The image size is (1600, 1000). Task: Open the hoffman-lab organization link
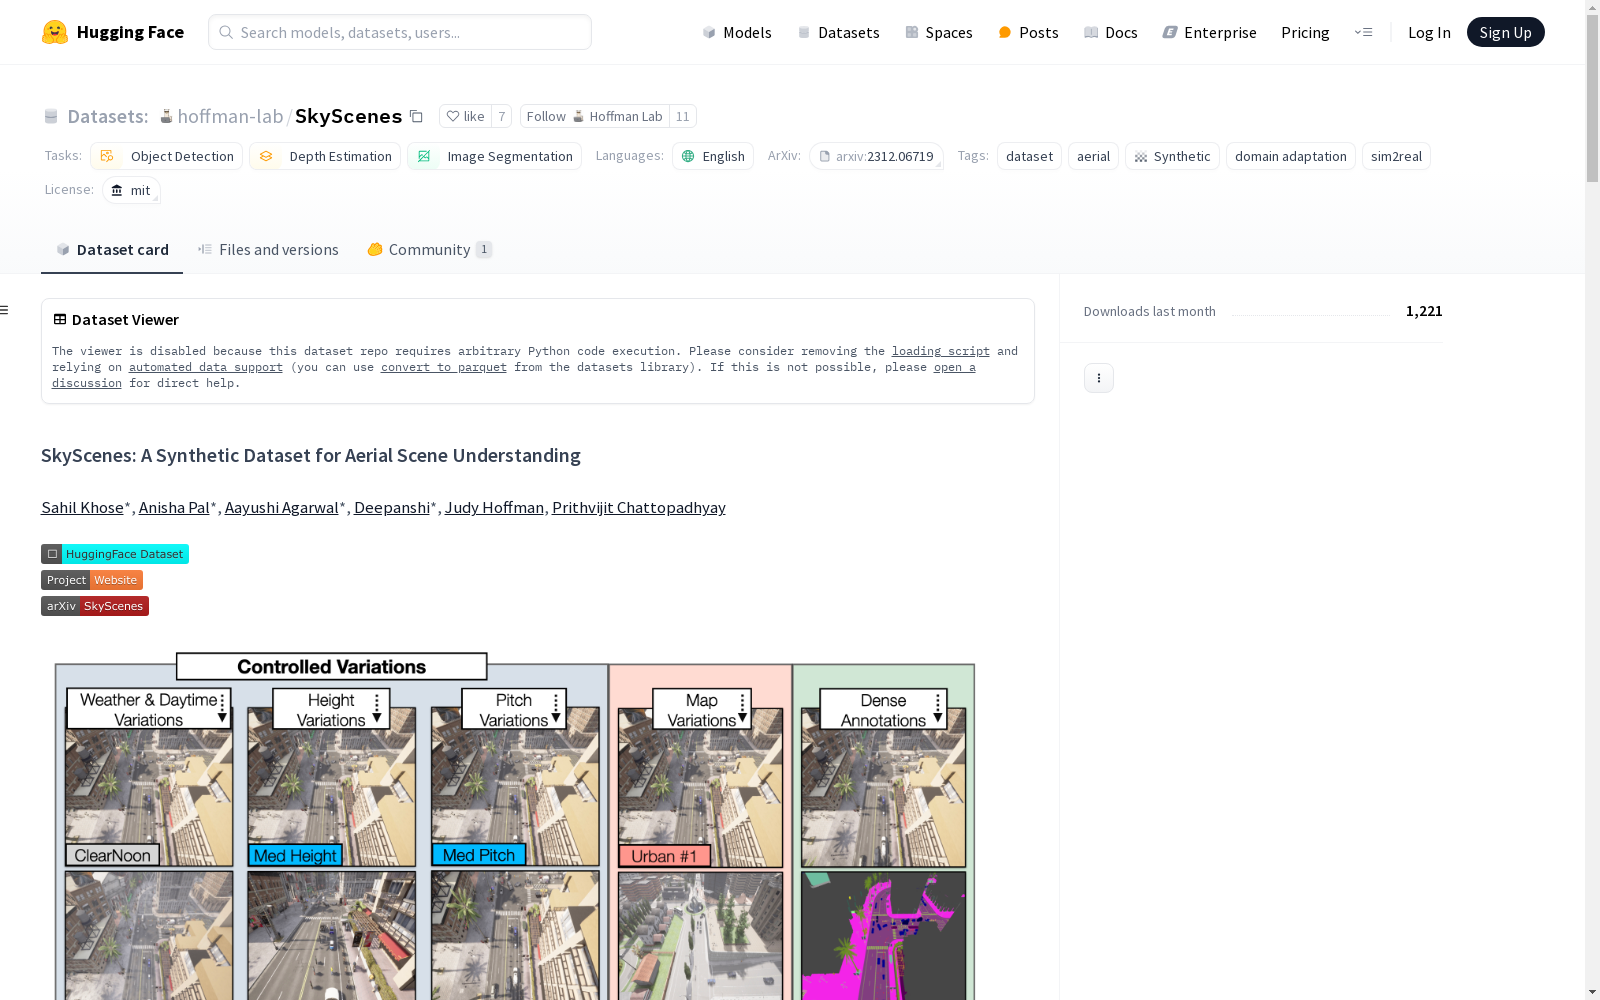pyautogui.click(x=230, y=116)
